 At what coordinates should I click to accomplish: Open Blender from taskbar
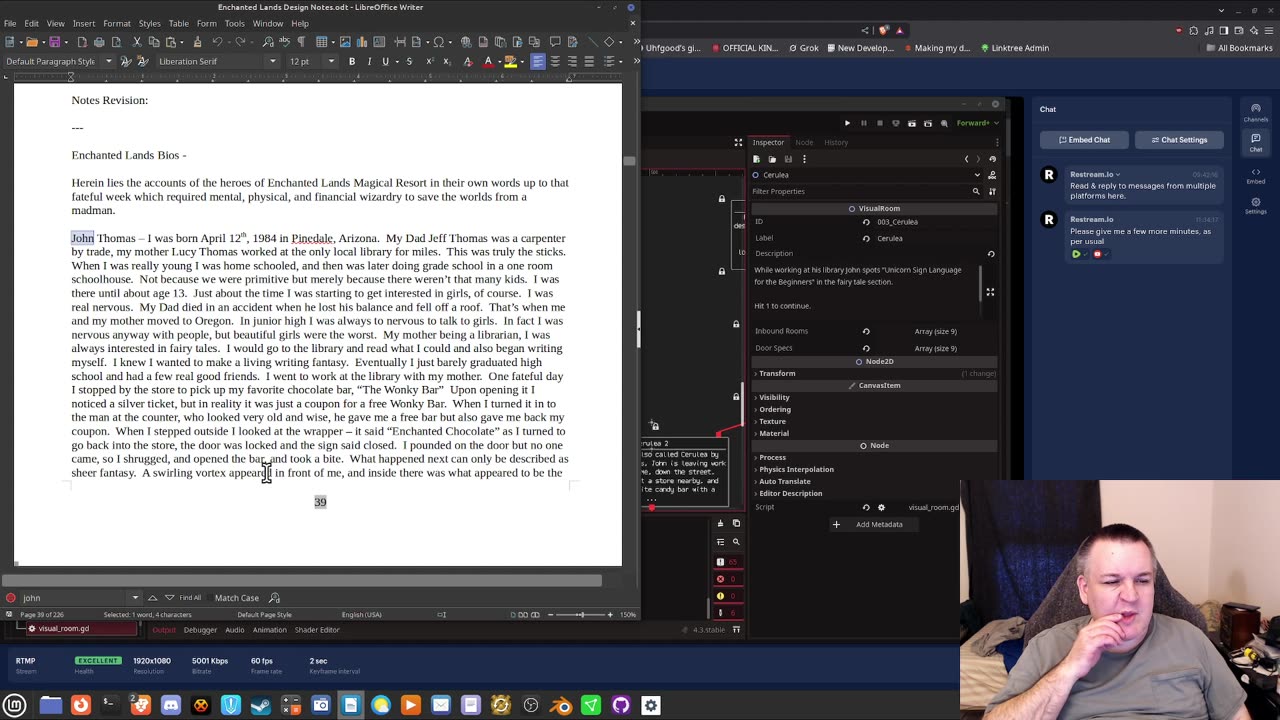(561, 705)
